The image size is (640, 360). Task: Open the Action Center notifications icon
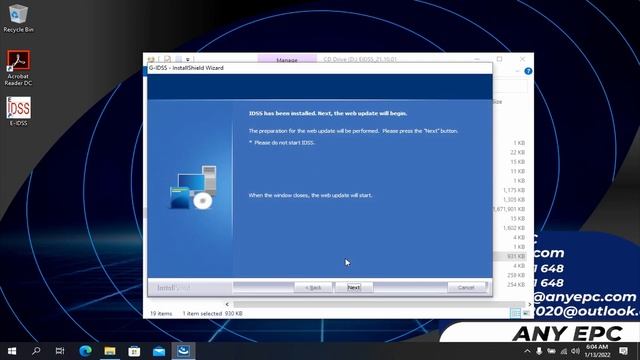623,351
